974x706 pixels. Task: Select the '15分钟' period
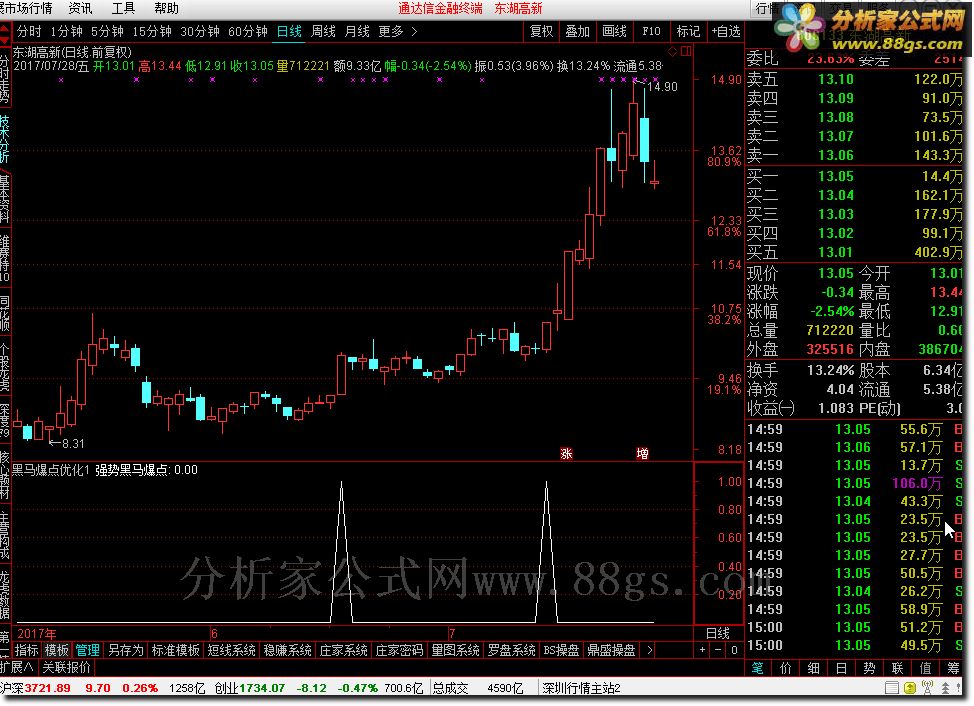point(152,31)
